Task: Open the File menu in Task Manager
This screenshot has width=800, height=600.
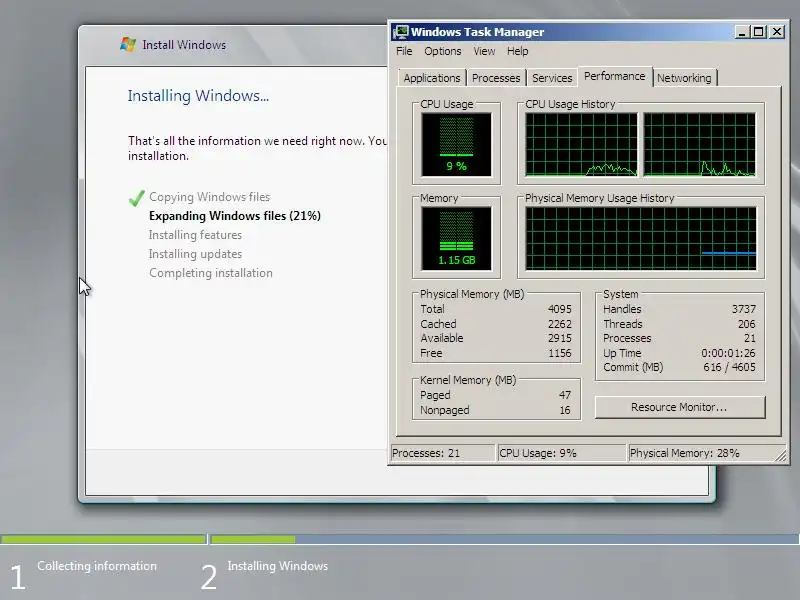Action: (404, 51)
